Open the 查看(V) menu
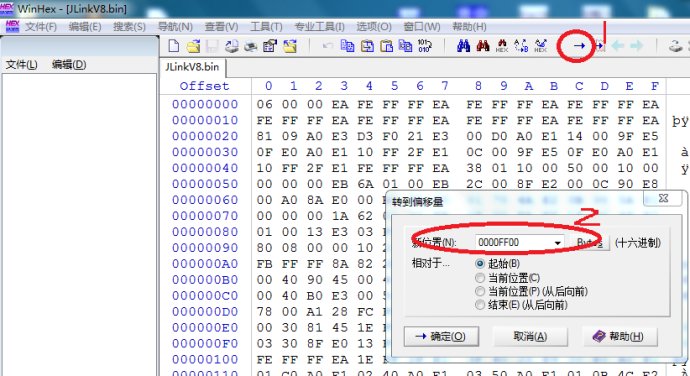 pos(221,27)
